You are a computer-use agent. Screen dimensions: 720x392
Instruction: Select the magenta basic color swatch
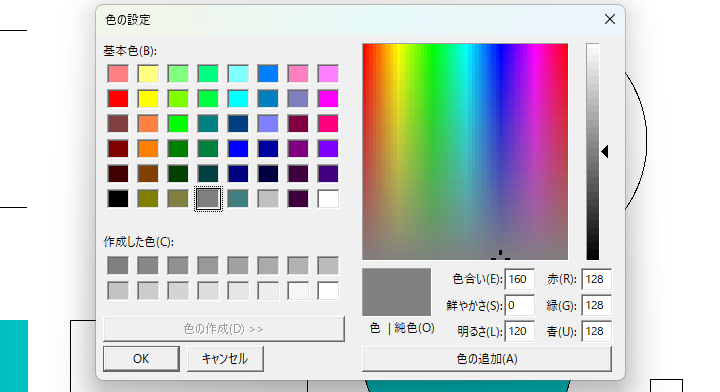pos(328,99)
